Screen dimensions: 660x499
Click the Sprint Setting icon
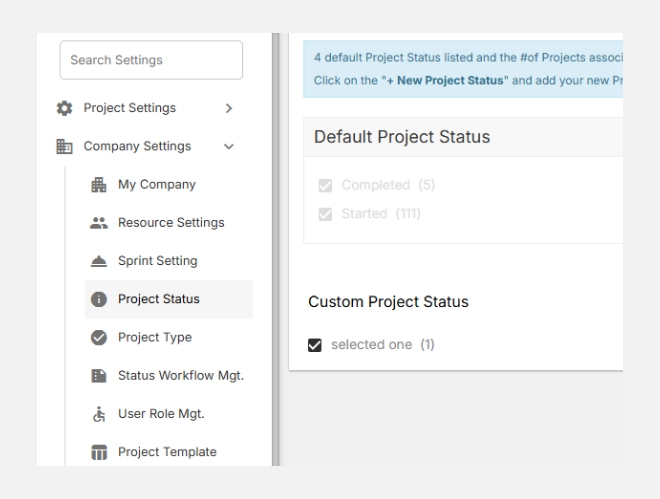tap(99, 261)
